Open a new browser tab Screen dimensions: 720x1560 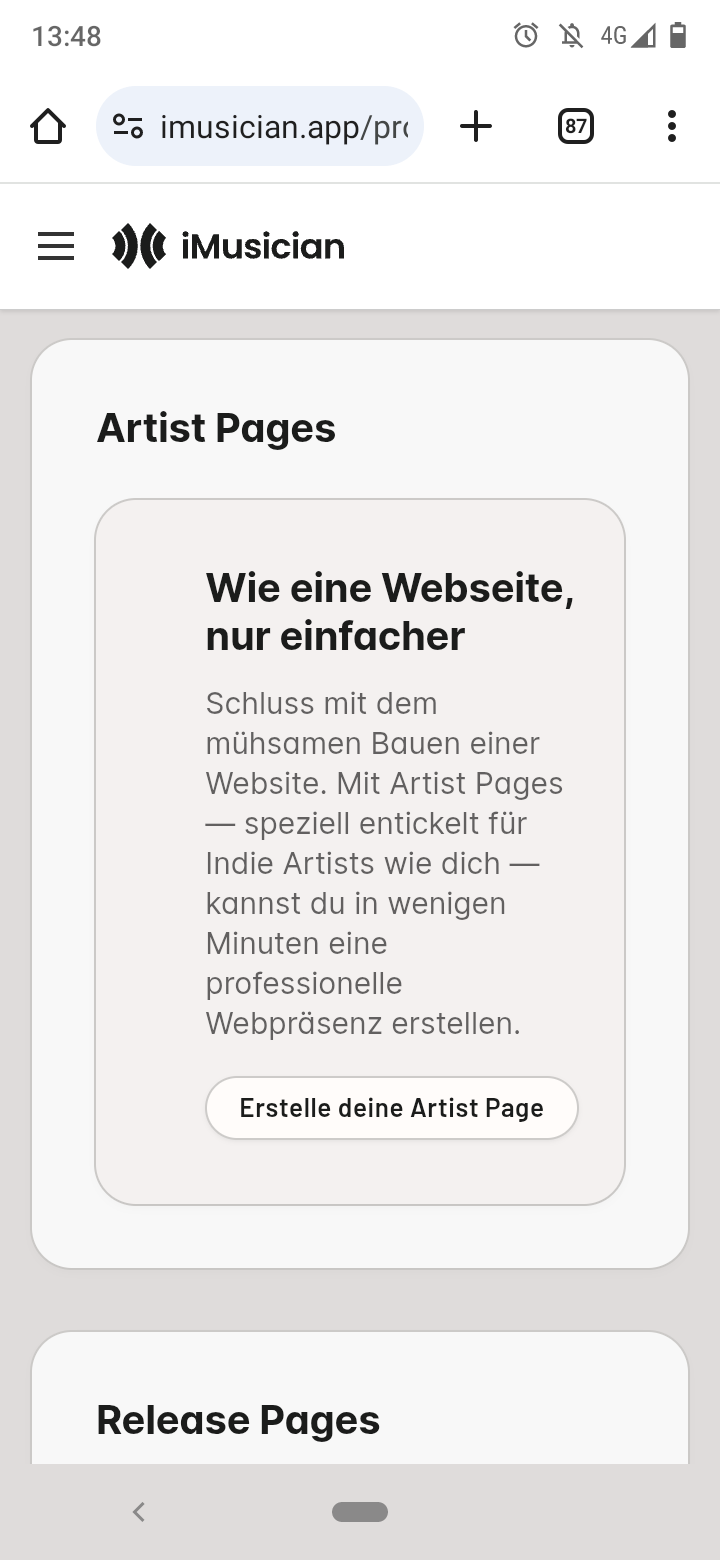pos(476,126)
